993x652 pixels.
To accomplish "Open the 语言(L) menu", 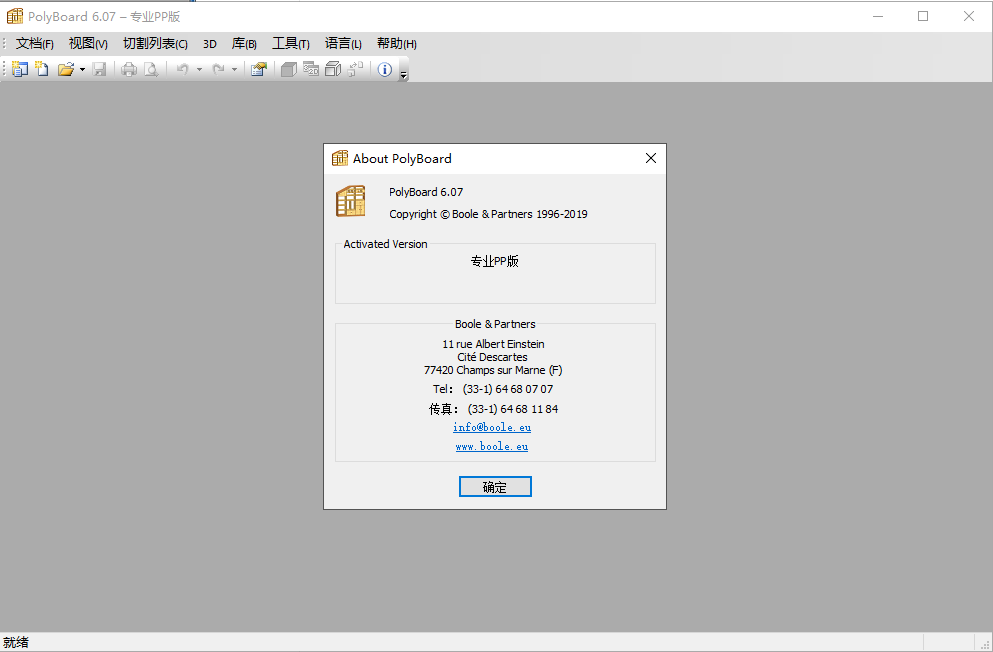I will coord(343,44).
